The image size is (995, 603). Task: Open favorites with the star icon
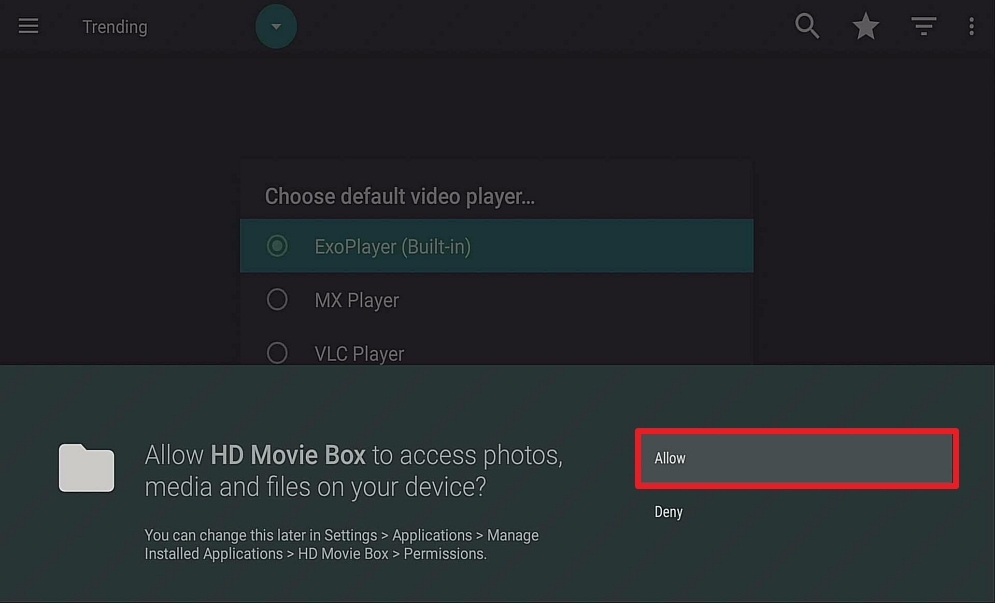(866, 26)
